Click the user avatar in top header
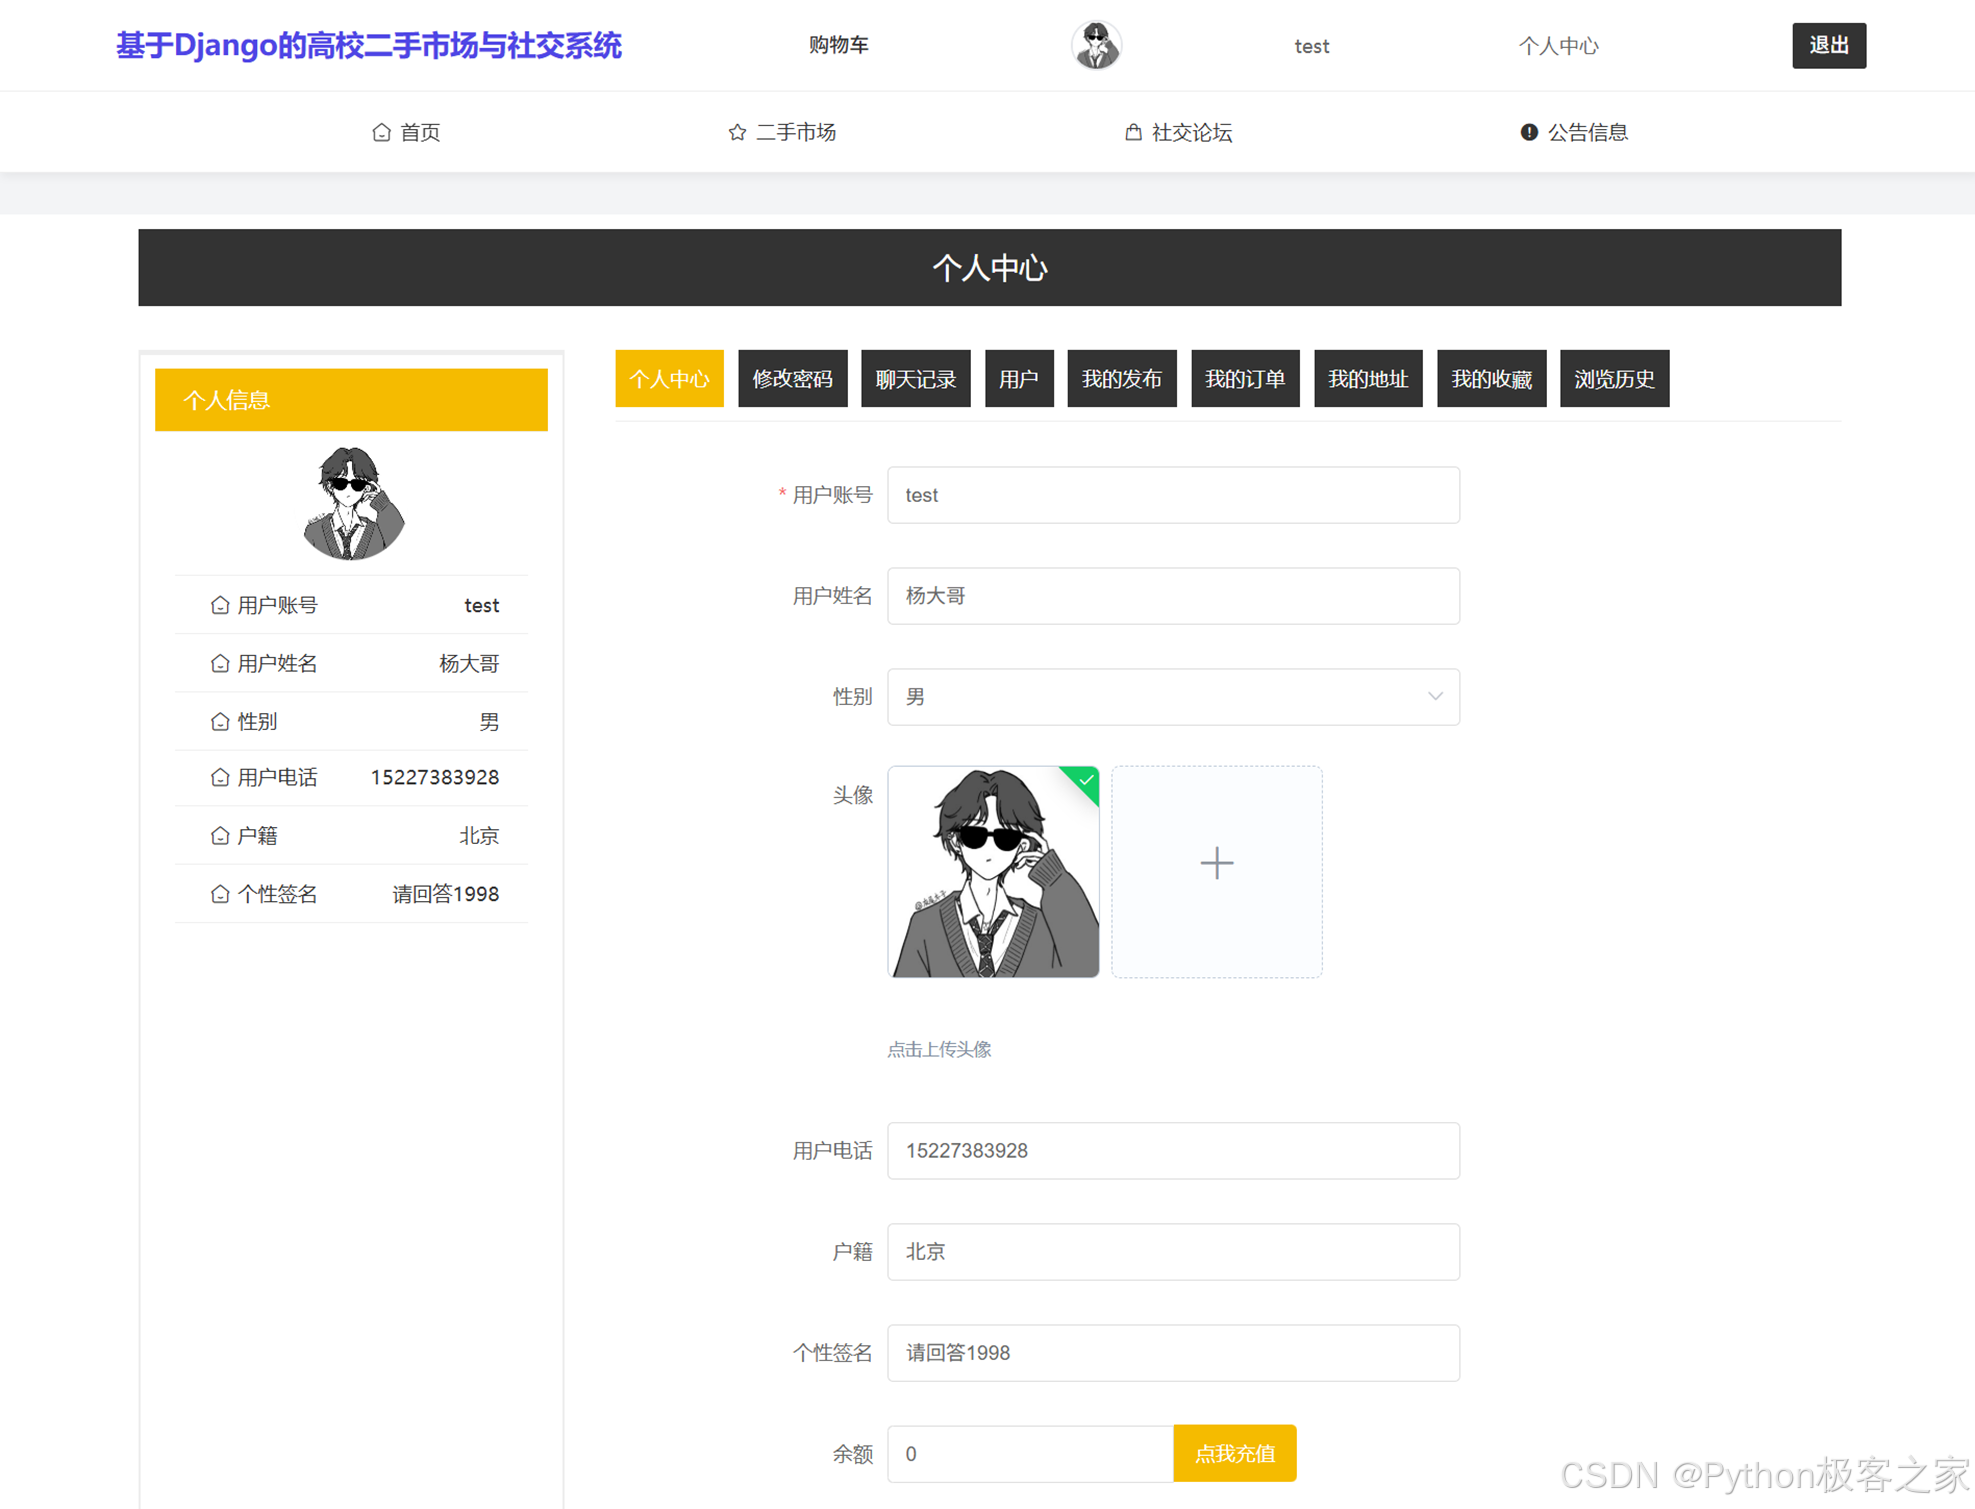 click(x=1096, y=46)
